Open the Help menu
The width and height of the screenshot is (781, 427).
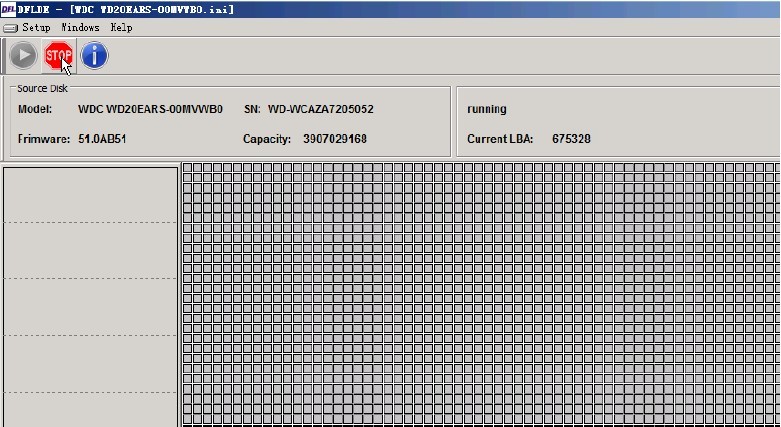coord(122,27)
